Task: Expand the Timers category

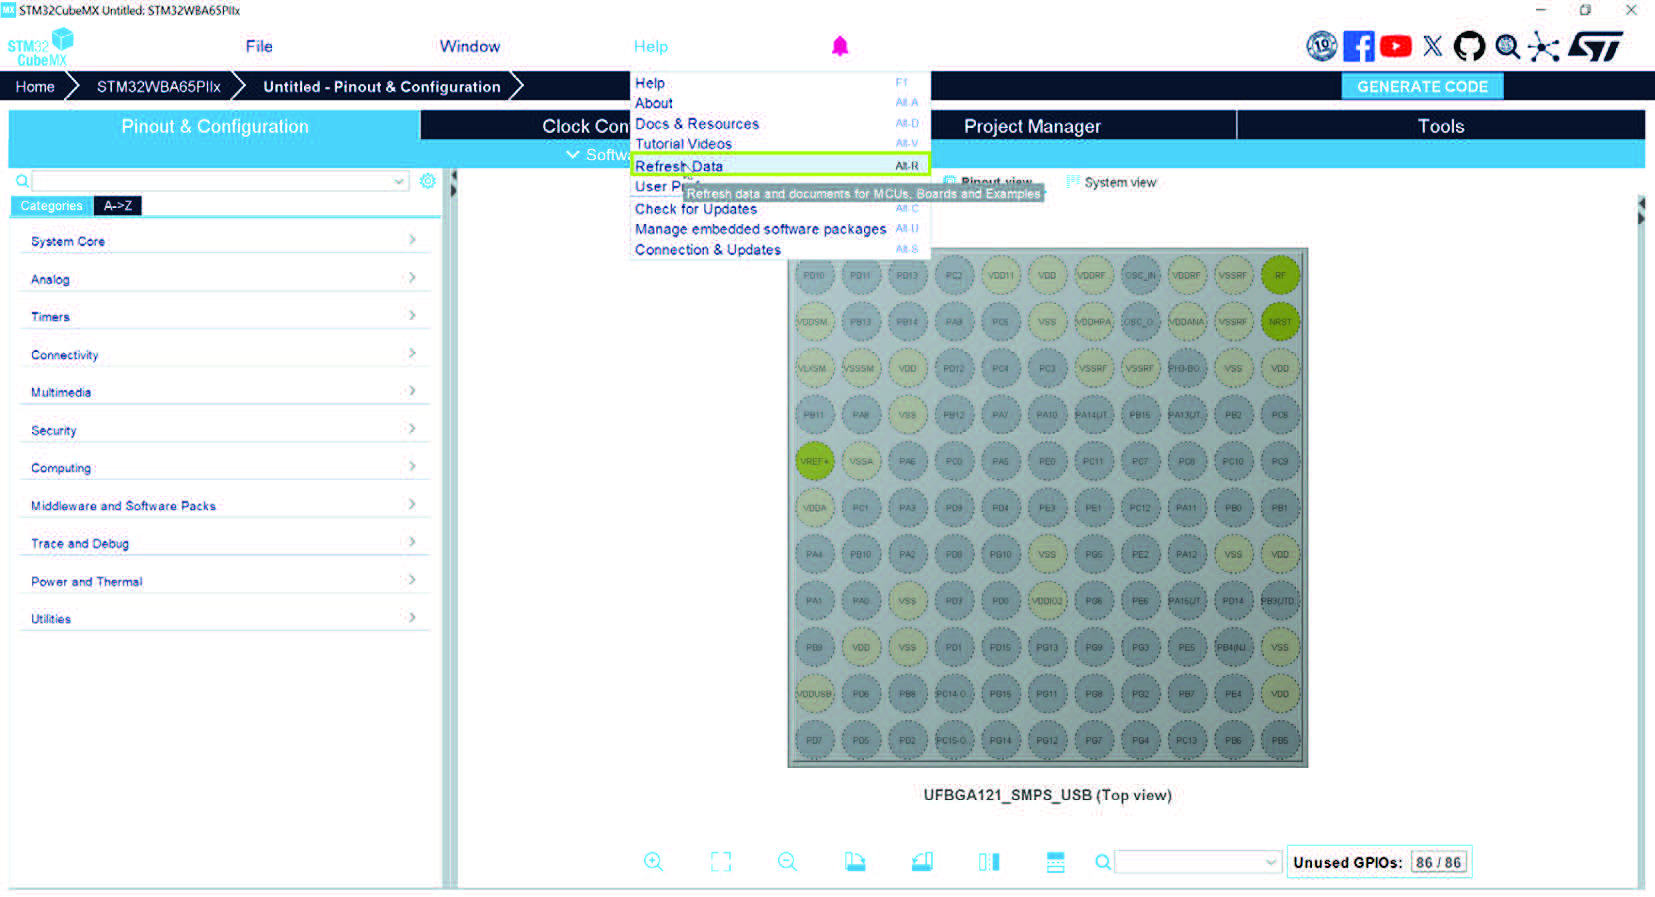Action: coord(224,317)
